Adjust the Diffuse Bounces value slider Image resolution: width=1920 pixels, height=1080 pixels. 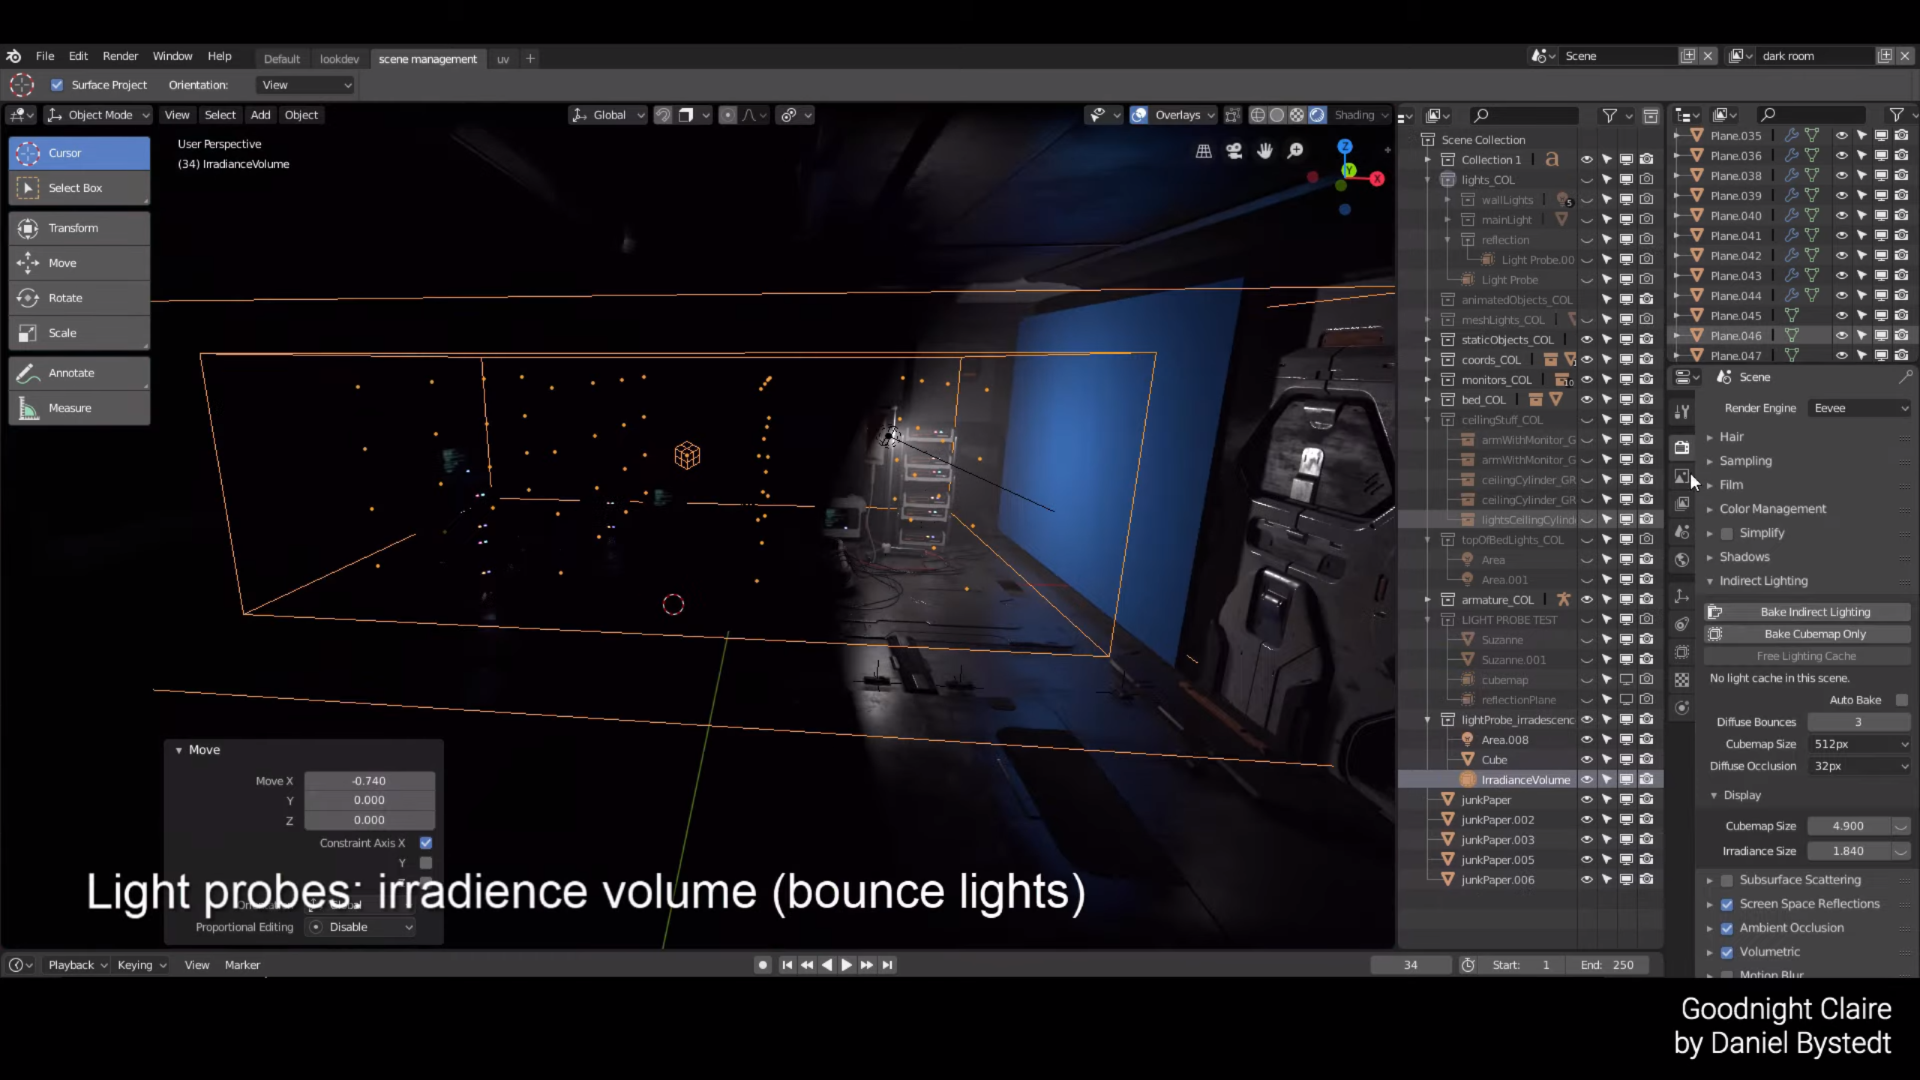coord(1859,722)
